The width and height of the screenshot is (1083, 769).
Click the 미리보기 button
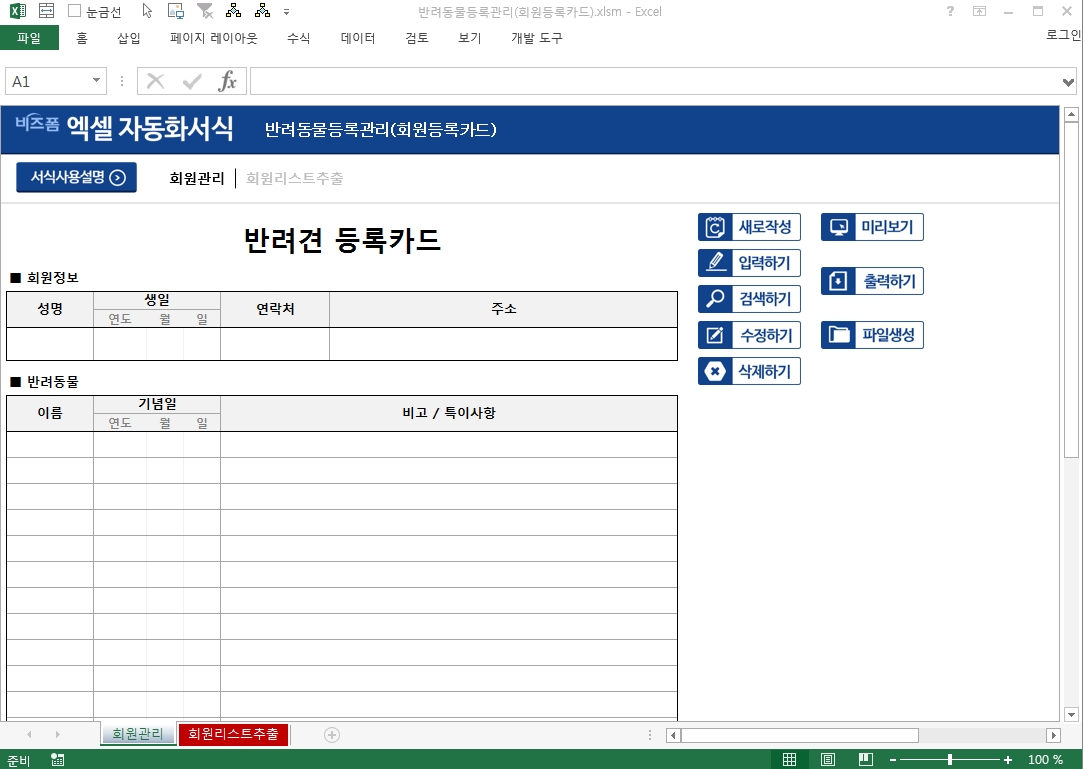[872, 227]
